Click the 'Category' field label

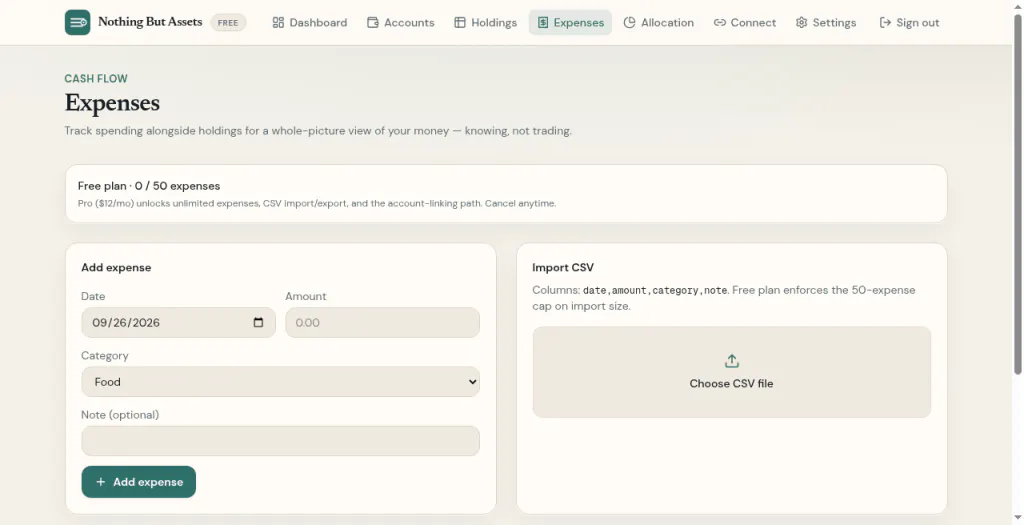click(104, 356)
